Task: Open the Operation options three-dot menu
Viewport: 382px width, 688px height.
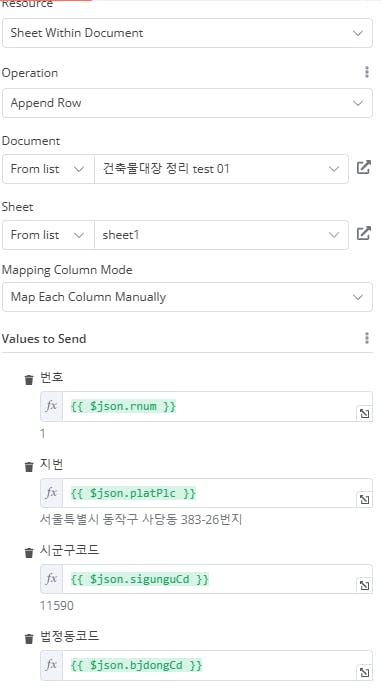Action: [367, 72]
